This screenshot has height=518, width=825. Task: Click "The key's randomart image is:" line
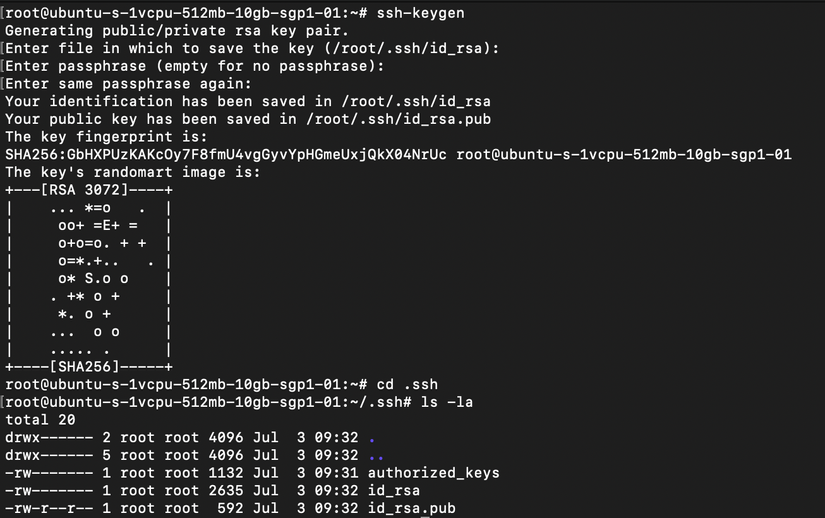click(131, 172)
